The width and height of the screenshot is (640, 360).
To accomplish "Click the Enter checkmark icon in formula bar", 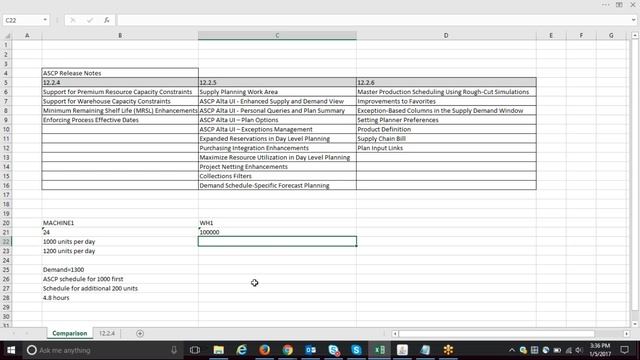I will click(90, 20).
